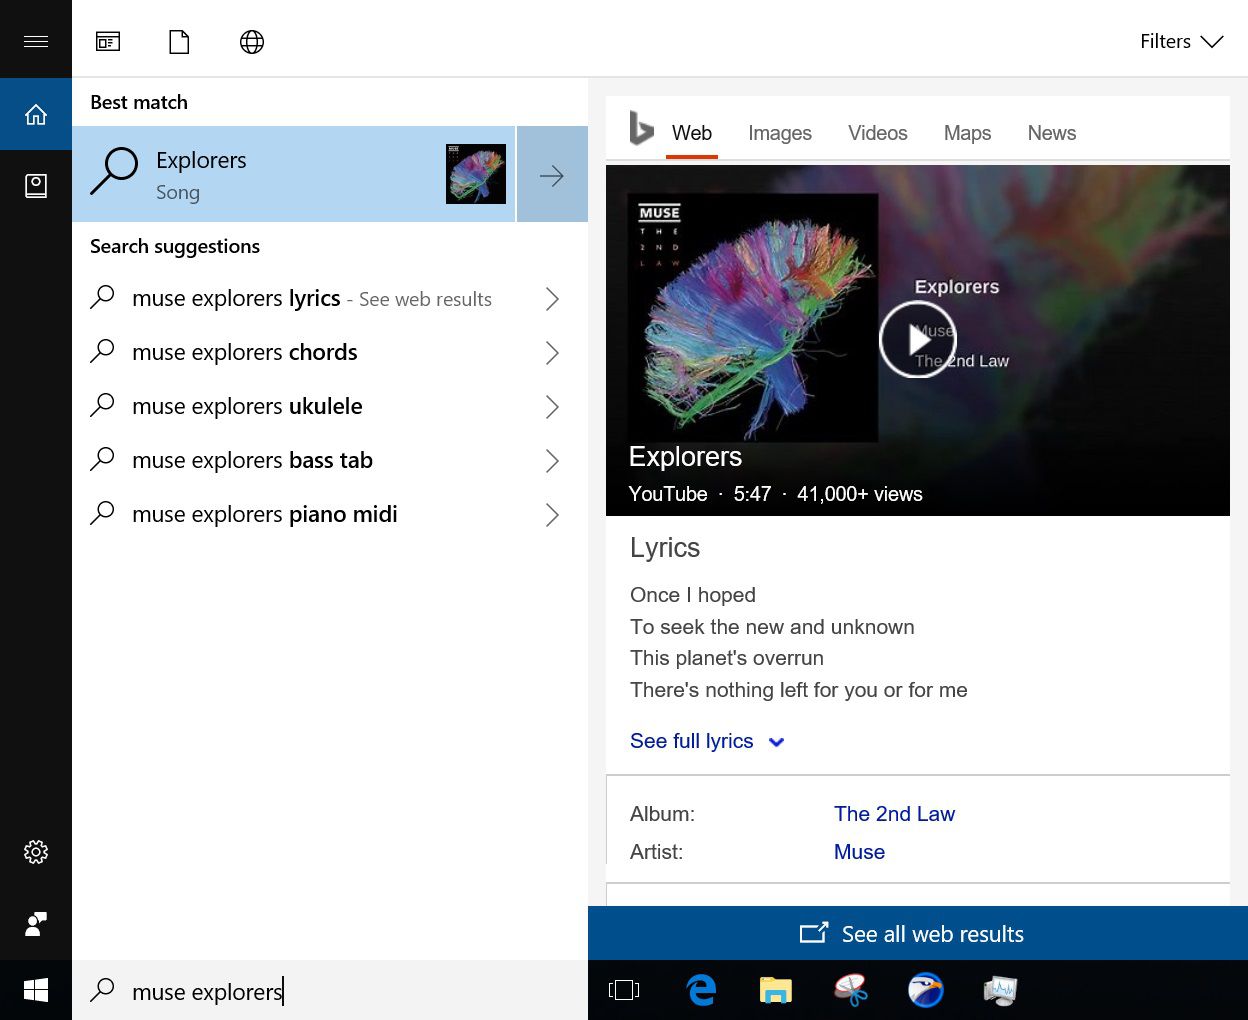The image size is (1248, 1020).
Task: Expand the Filters dropdown
Action: coord(1181,41)
